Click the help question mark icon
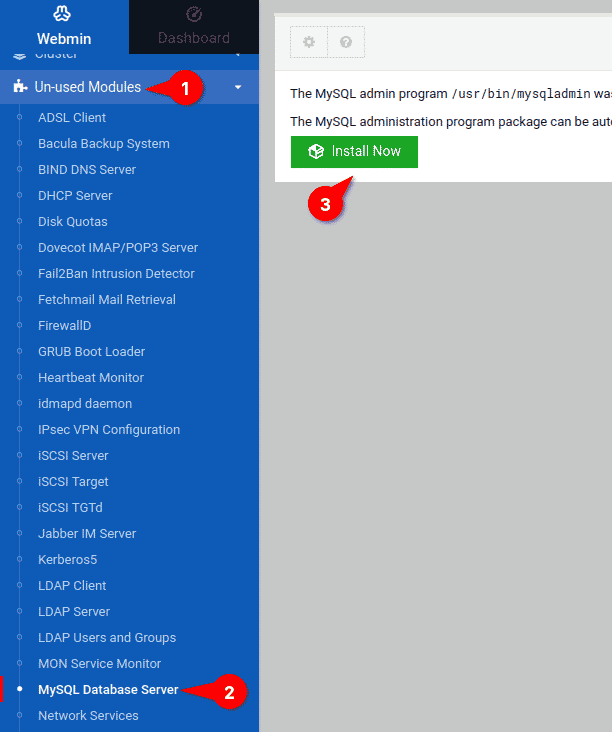612x732 pixels. pyautogui.click(x=346, y=42)
